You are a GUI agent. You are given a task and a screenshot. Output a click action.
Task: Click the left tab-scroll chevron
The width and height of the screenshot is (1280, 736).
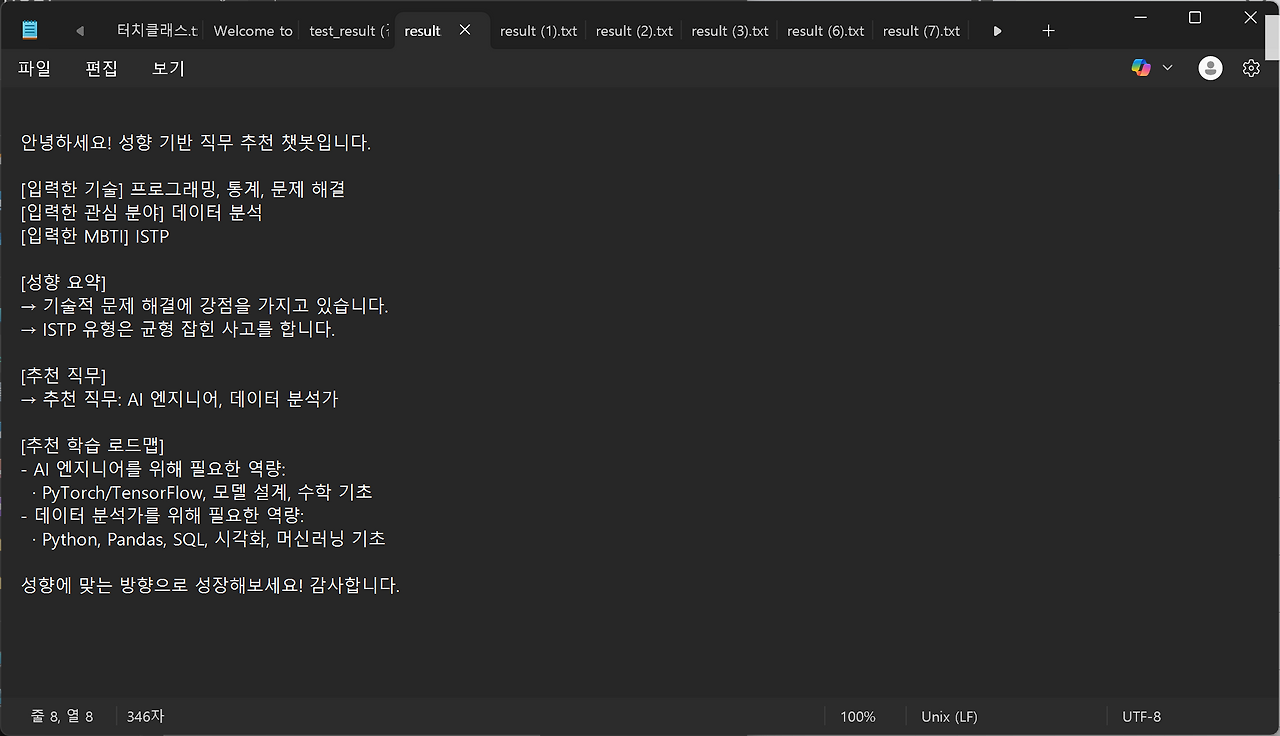(80, 31)
